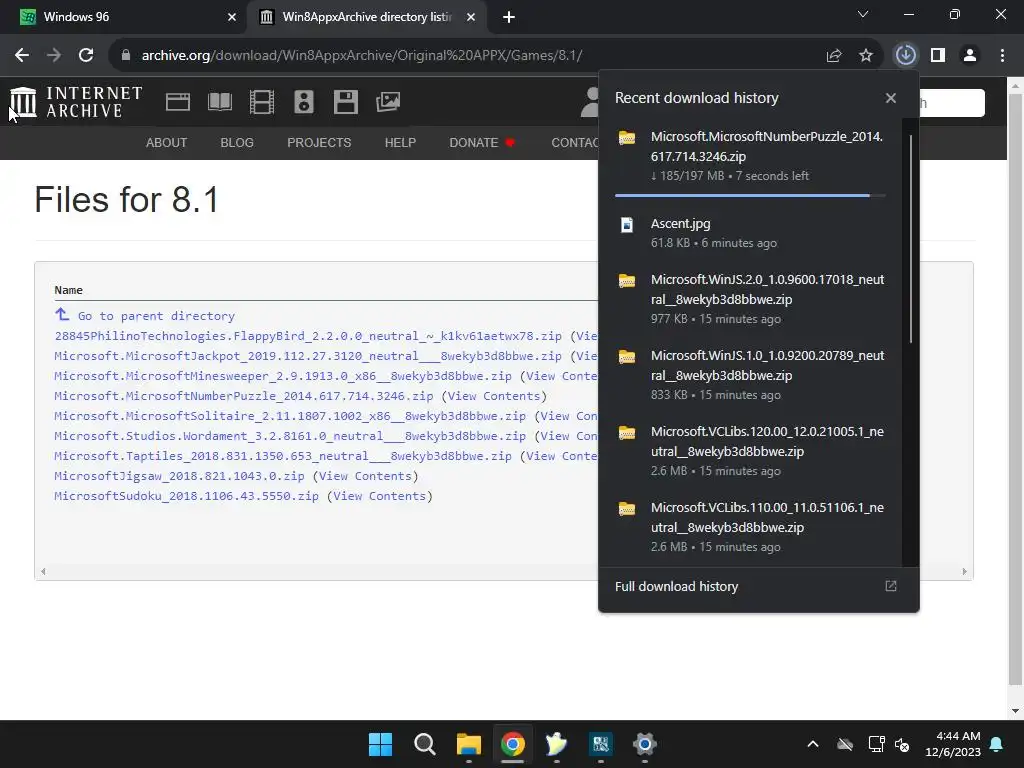This screenshot has height=768, width=1024.
Task: Bookmark this tab with the star icon
Action: (866, 56)
